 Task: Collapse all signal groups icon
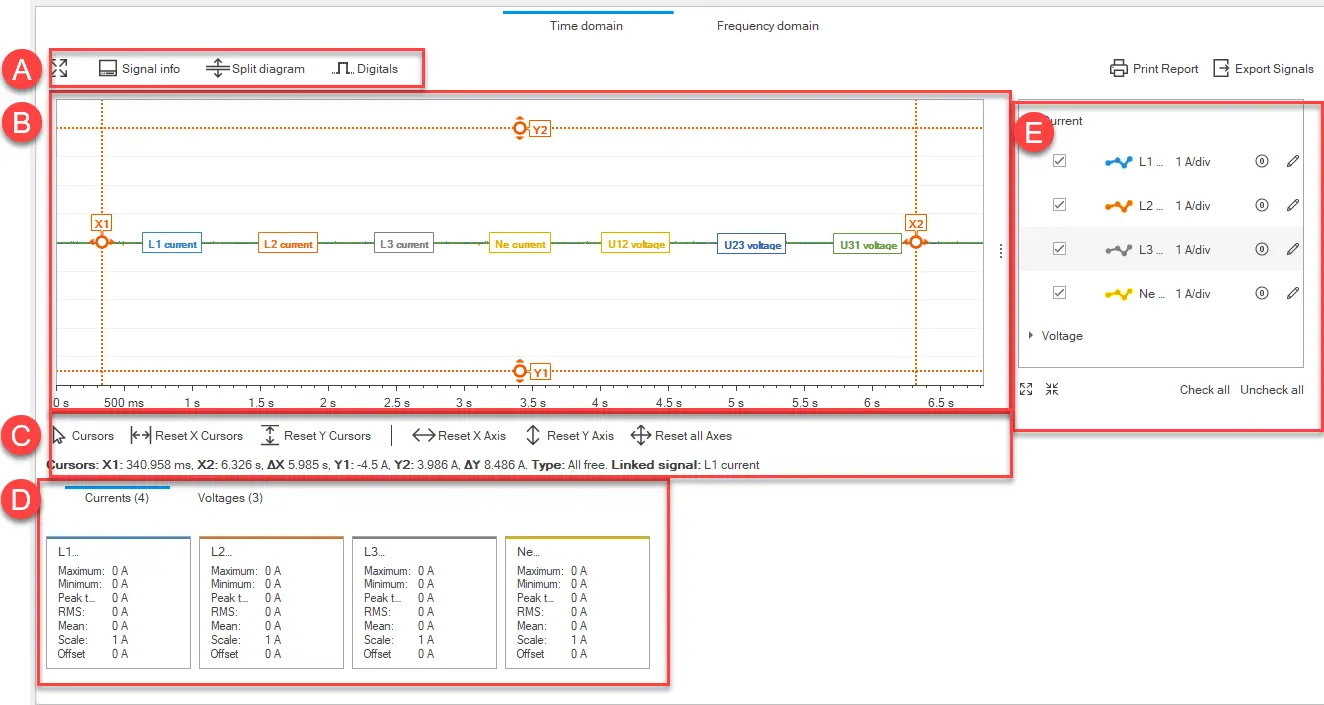pos(1051,389)
